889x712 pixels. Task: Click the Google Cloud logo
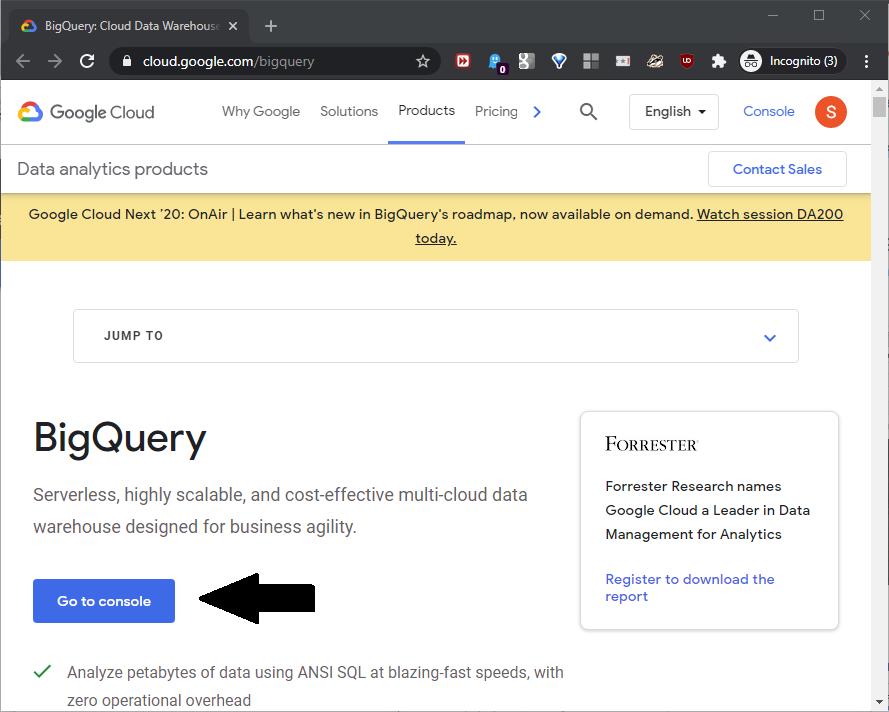(x=86, y=112)
